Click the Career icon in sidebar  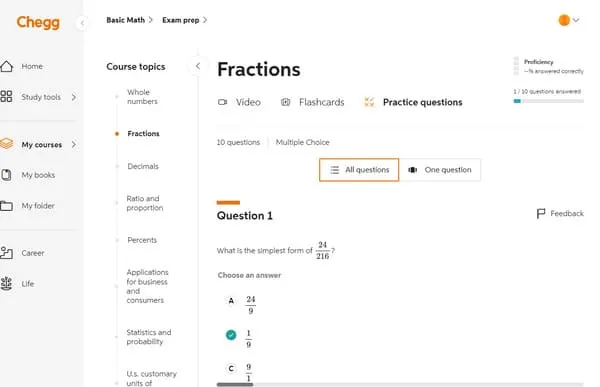[x=6, y=253]
